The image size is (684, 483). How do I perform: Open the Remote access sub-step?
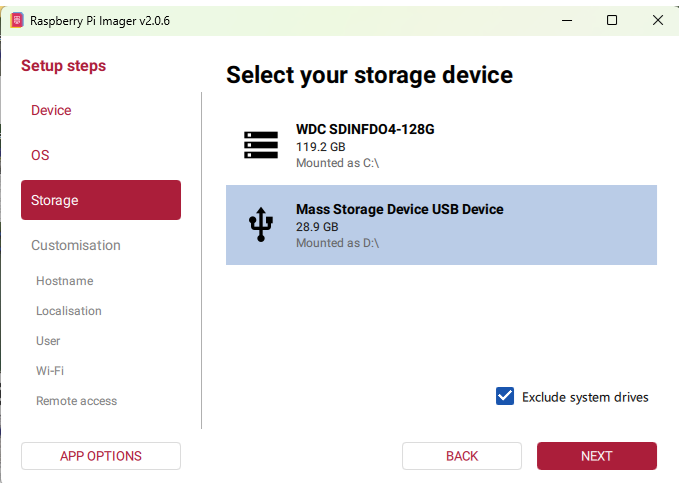(76, 401)
